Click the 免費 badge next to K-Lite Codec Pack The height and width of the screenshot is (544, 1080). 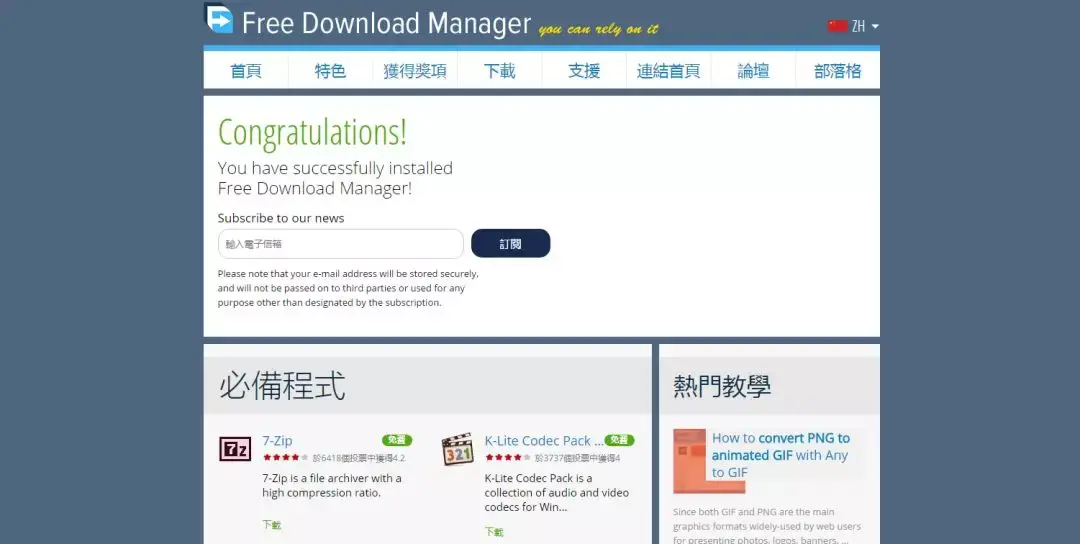[x=619, y=440]
